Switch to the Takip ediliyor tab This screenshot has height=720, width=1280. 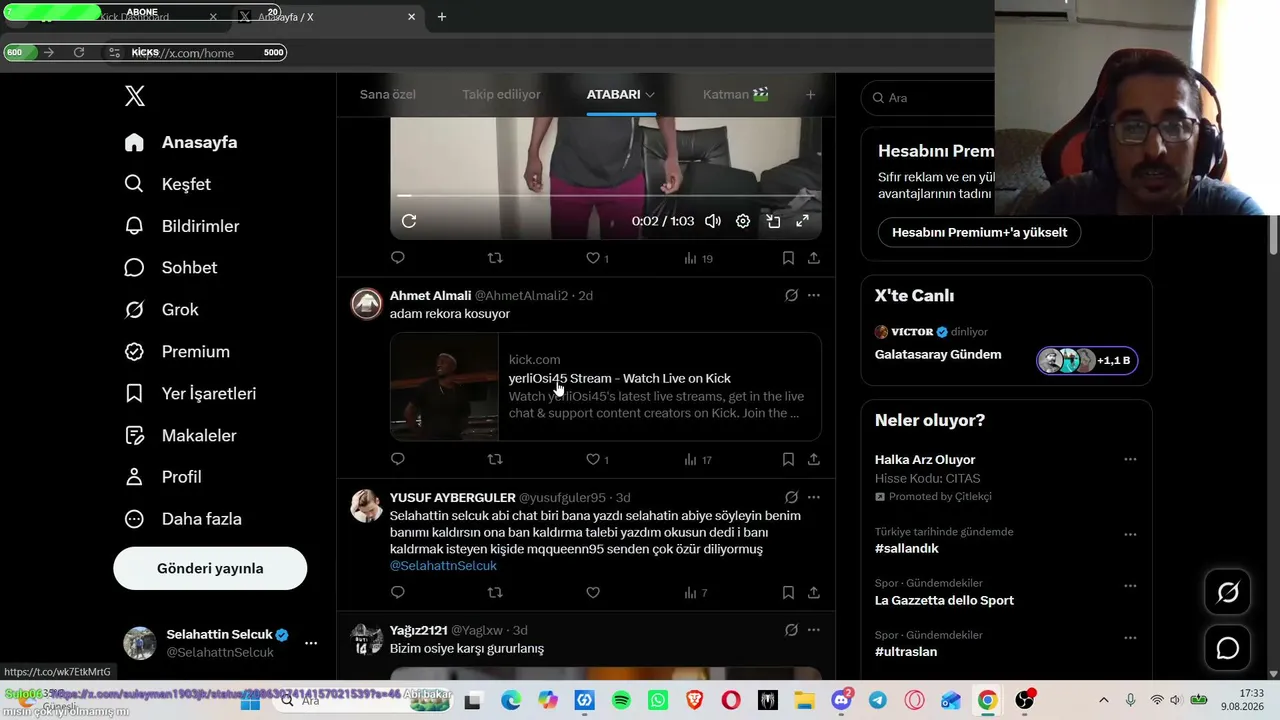(501, 94)
